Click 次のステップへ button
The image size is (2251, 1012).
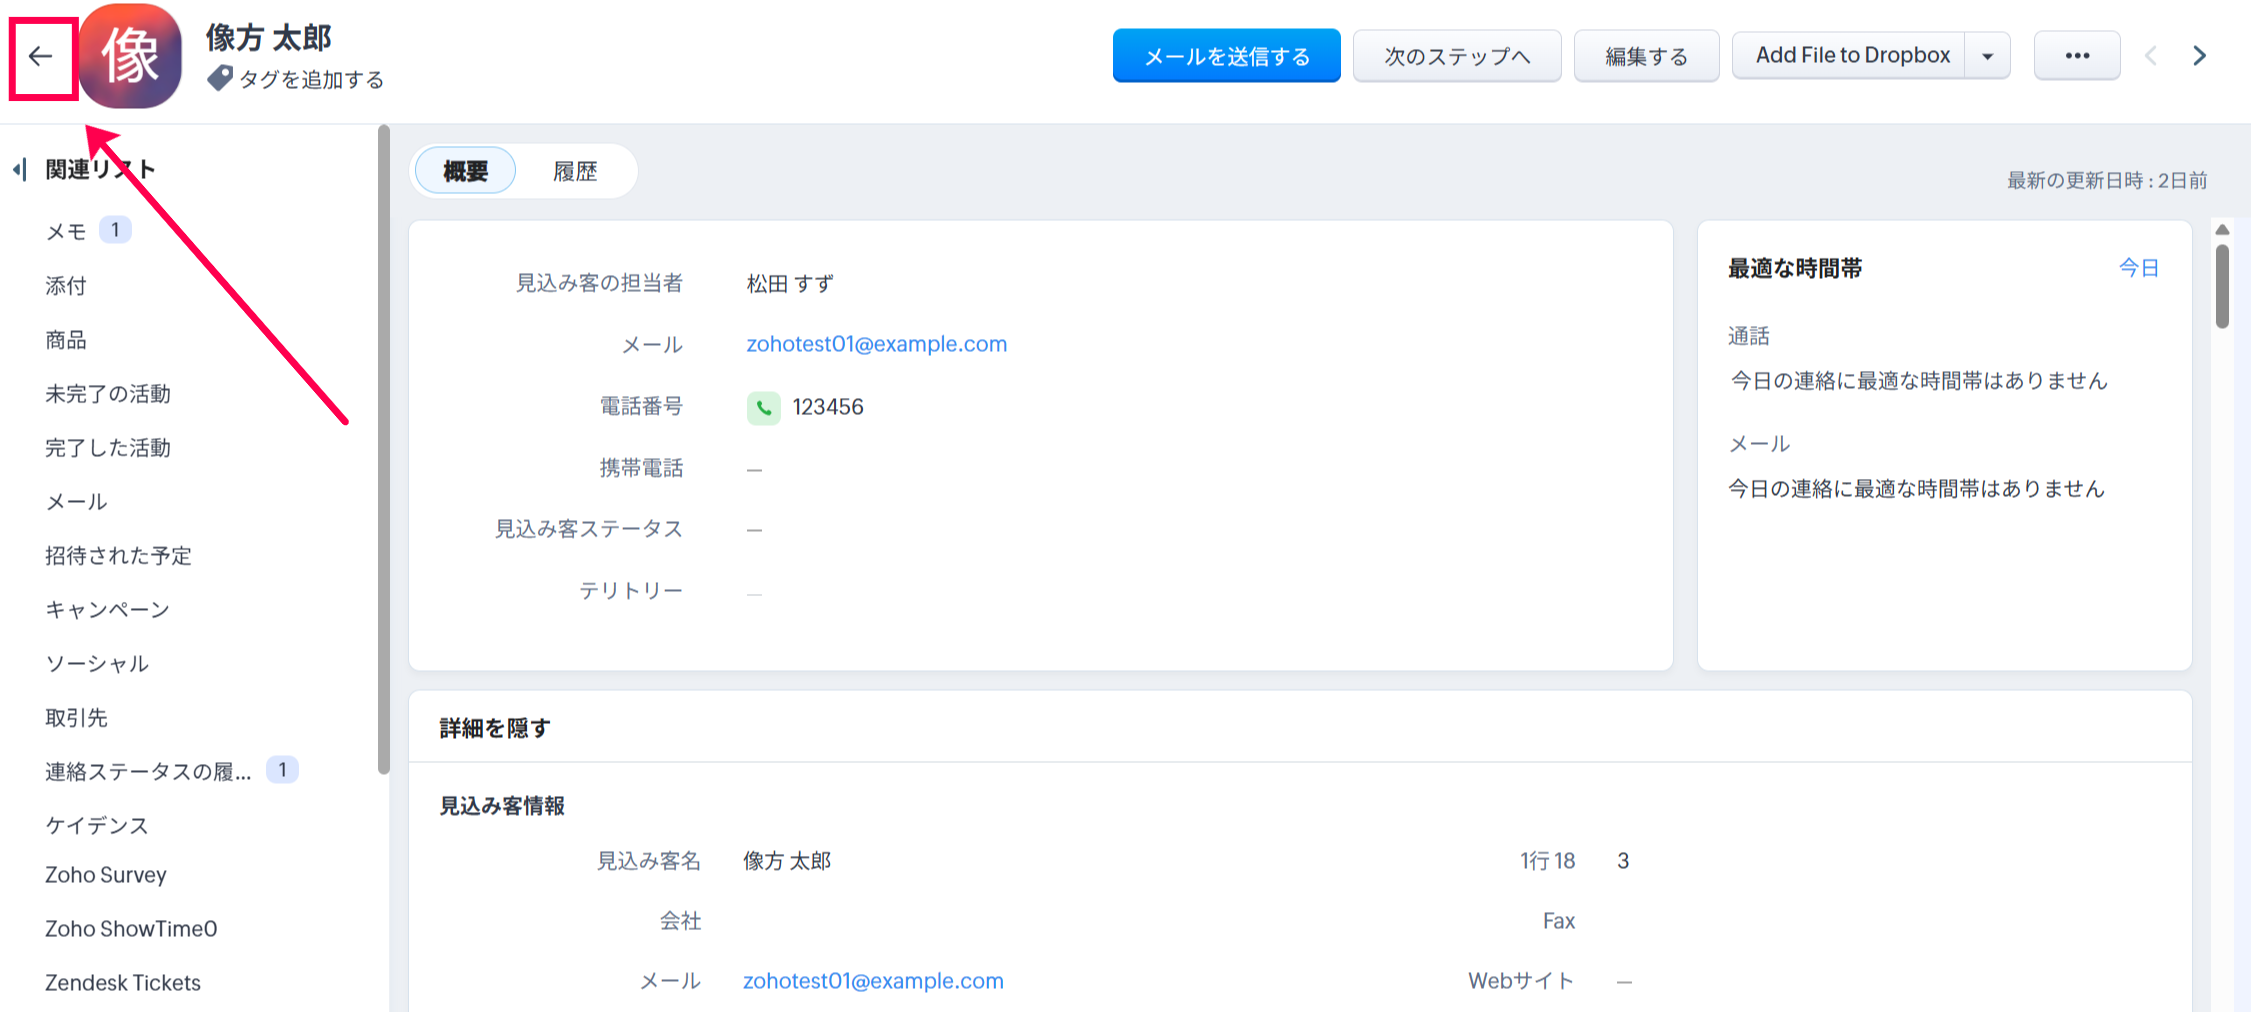pyautogui.click(x=1456, y=56)
